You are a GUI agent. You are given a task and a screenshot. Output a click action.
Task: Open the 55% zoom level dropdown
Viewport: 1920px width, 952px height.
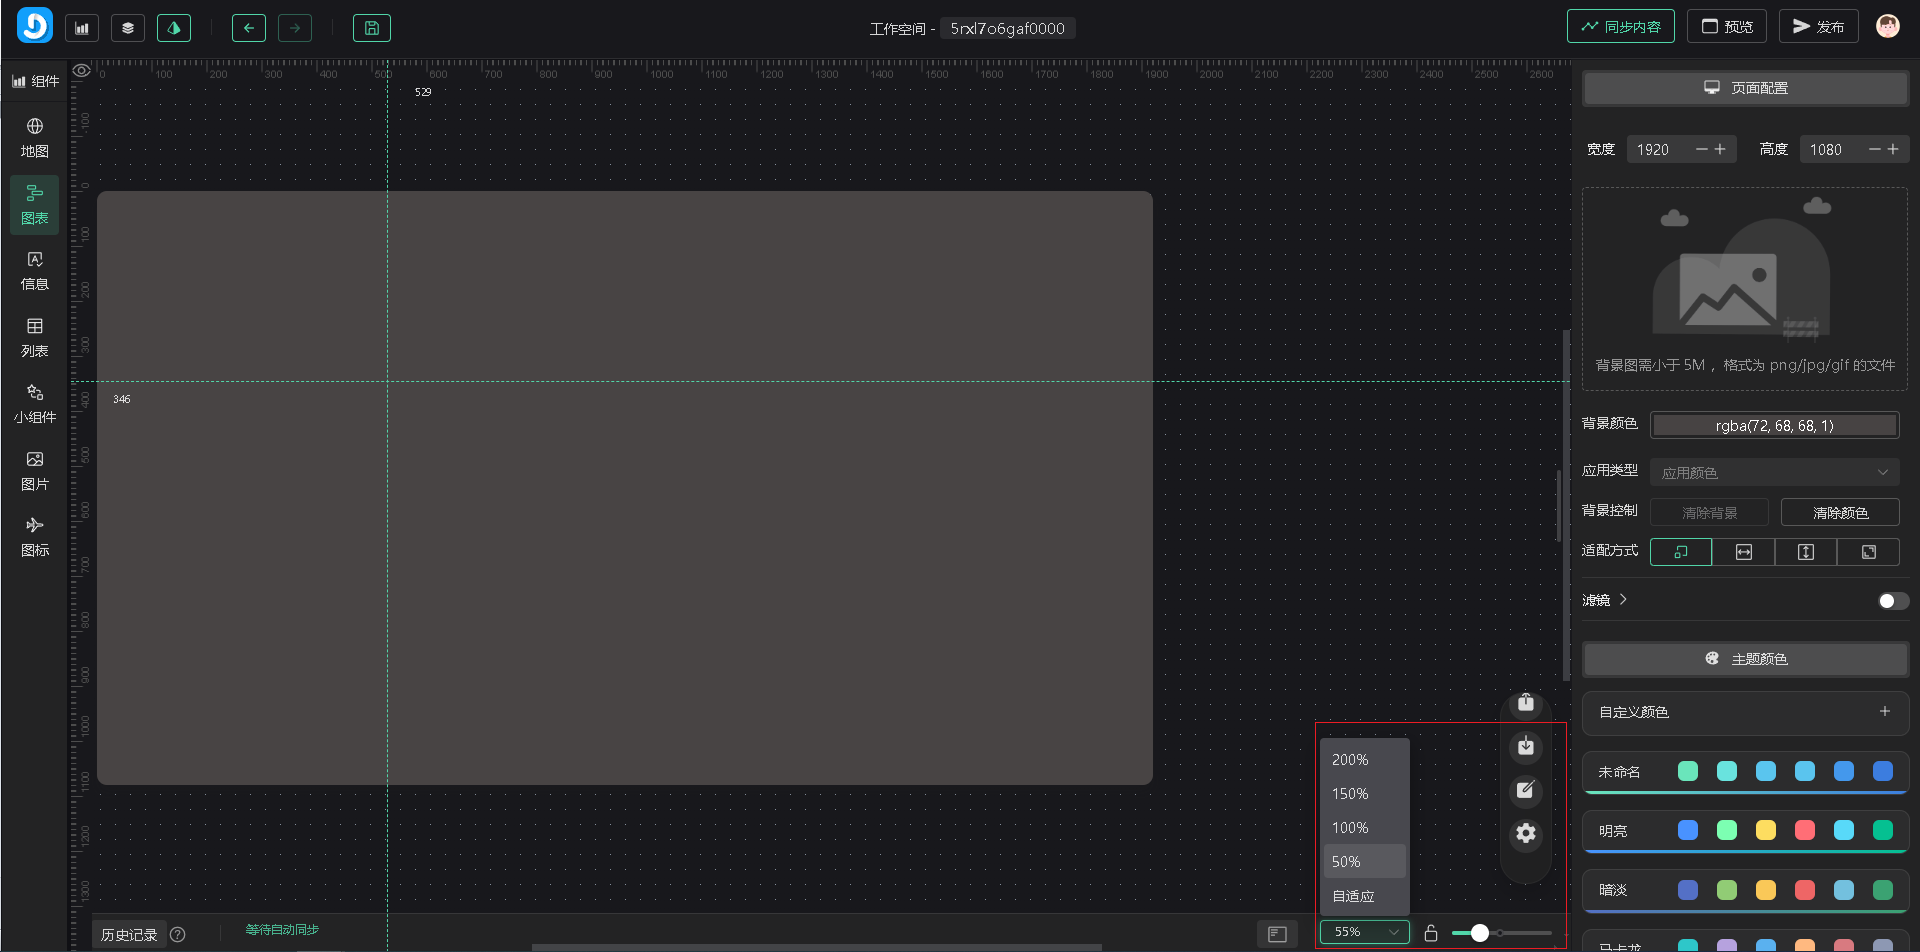pyautogui.click(x=1364, y=932)
